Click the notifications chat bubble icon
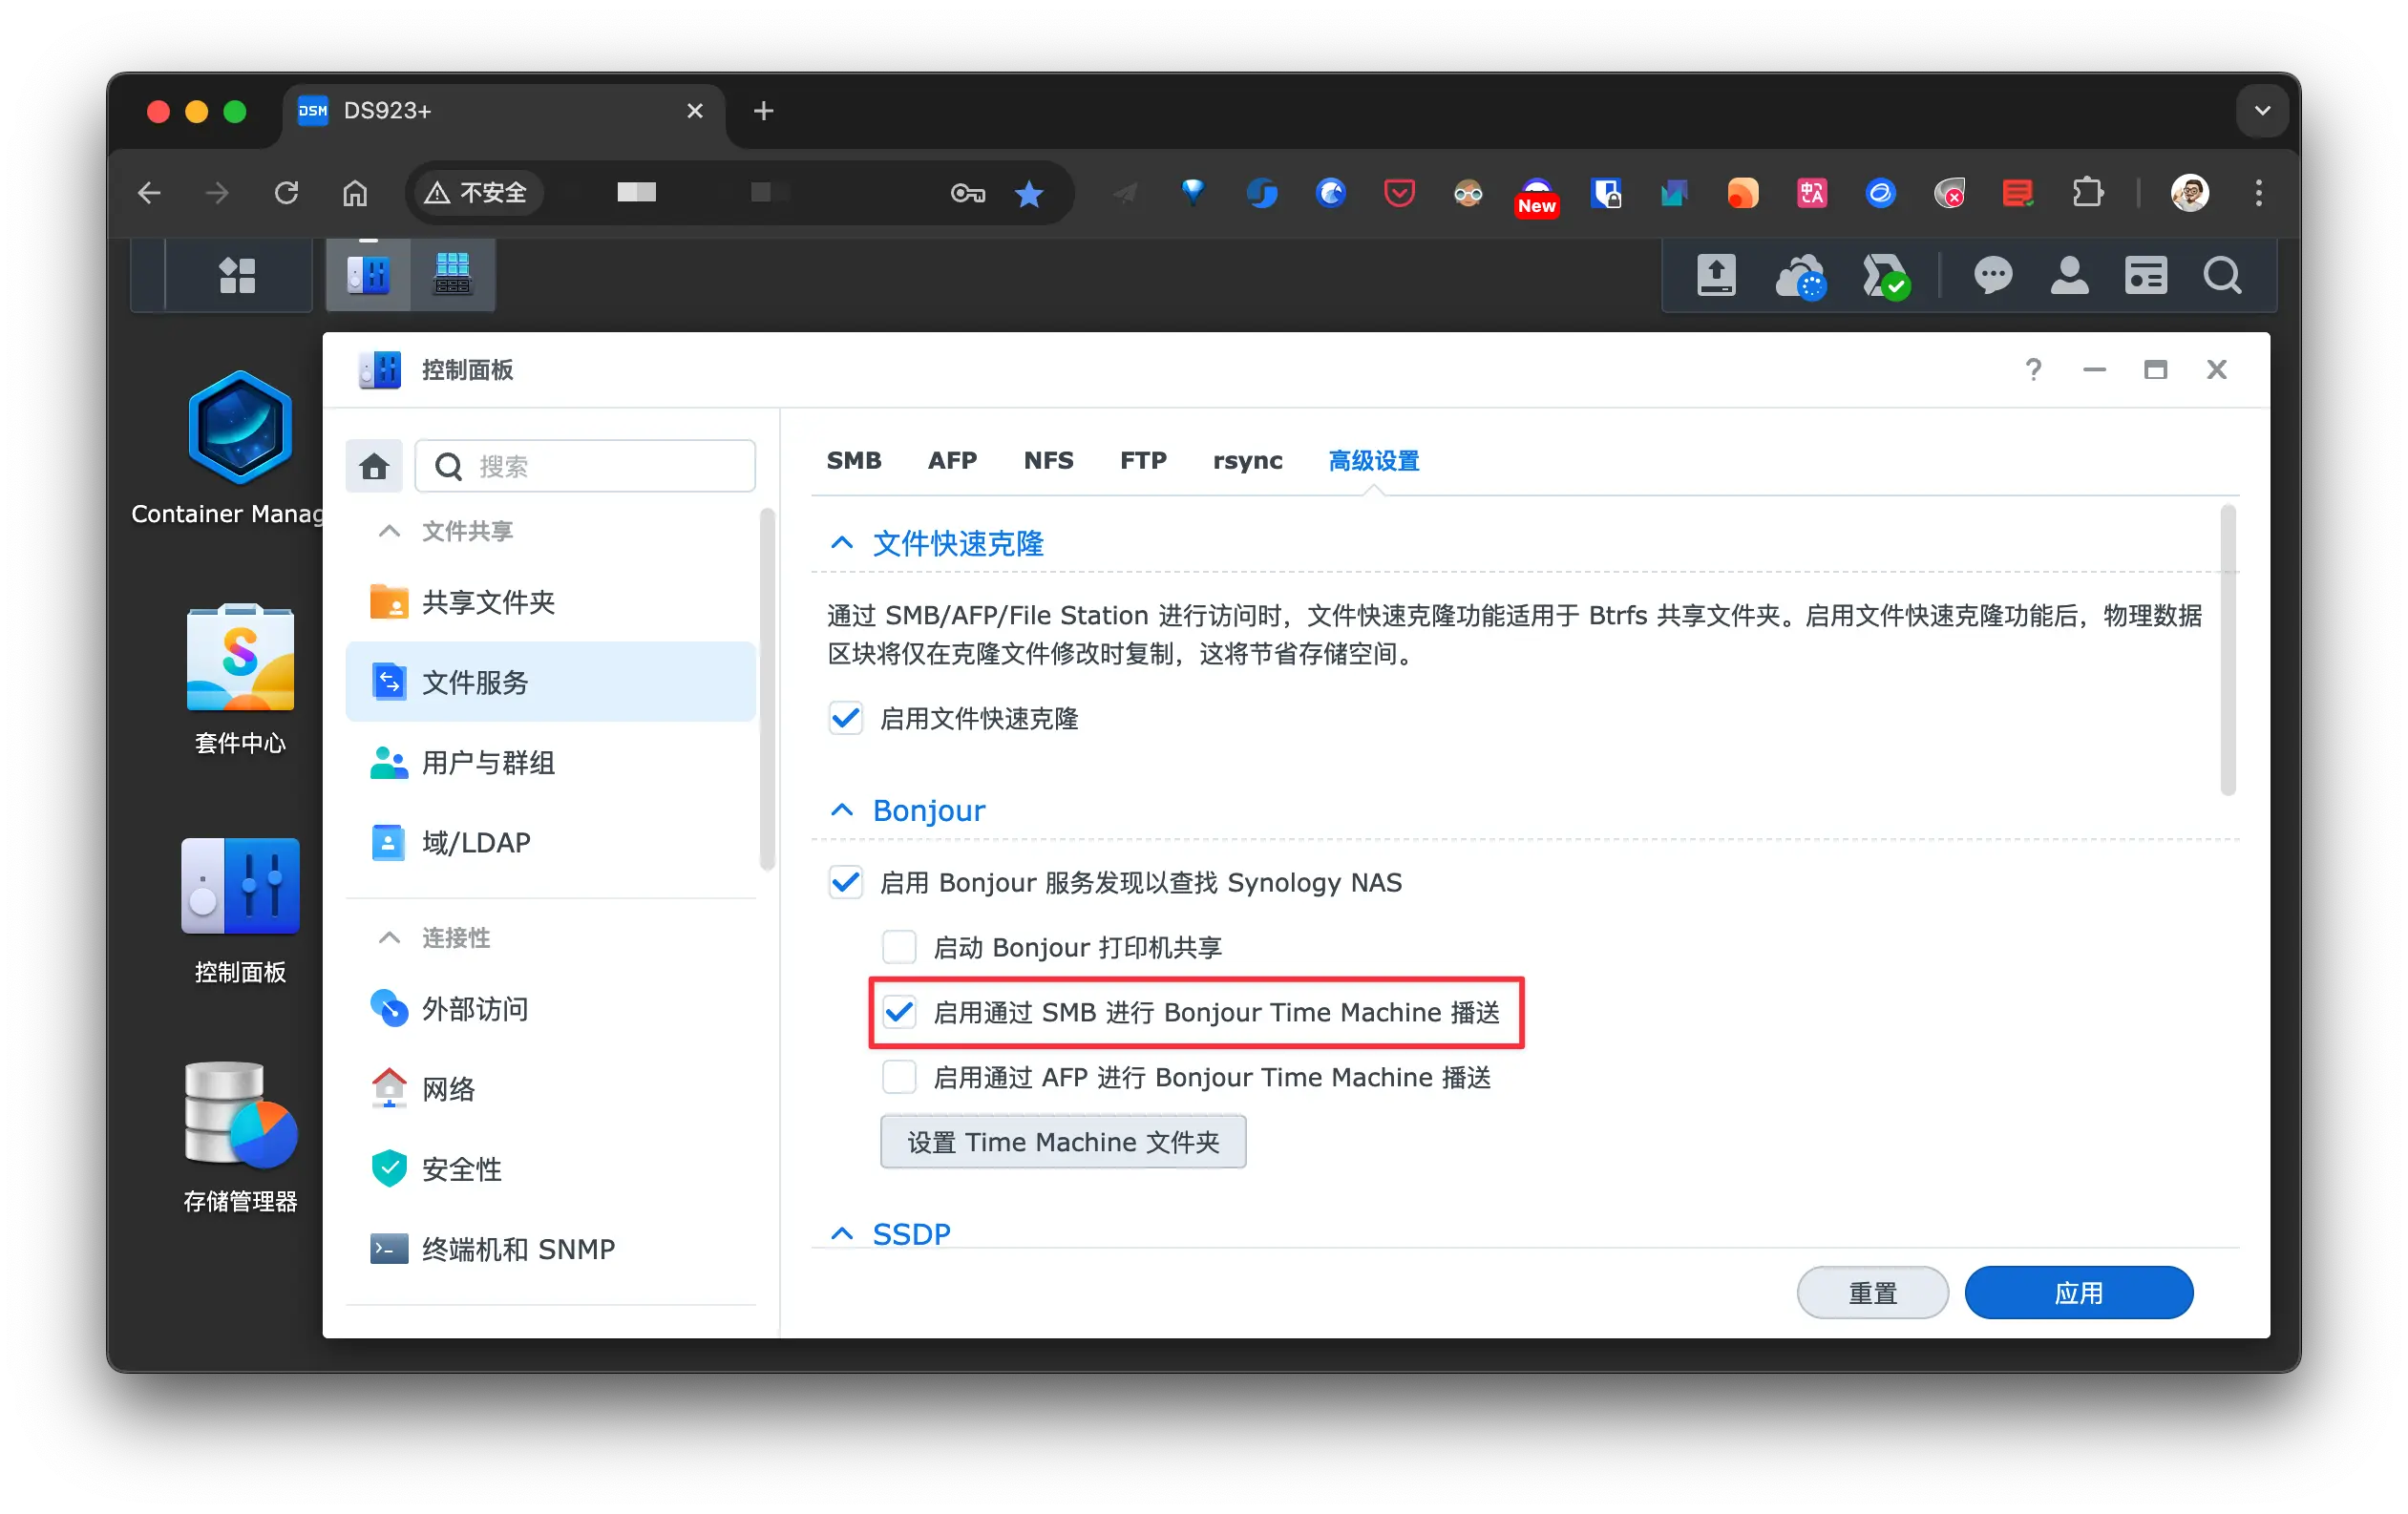This screenshot has width=2408, height=1514. pos(1992,275)
